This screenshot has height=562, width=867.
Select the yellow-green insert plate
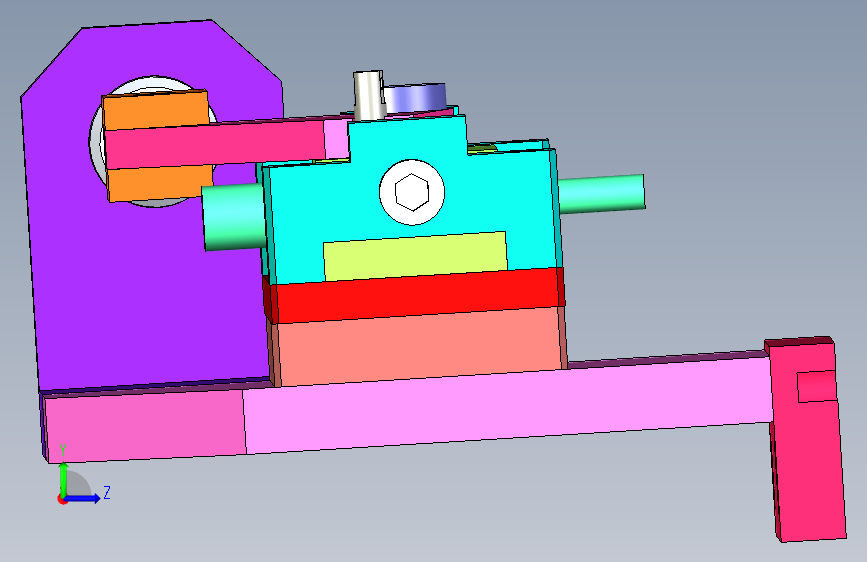pos(415,256)
